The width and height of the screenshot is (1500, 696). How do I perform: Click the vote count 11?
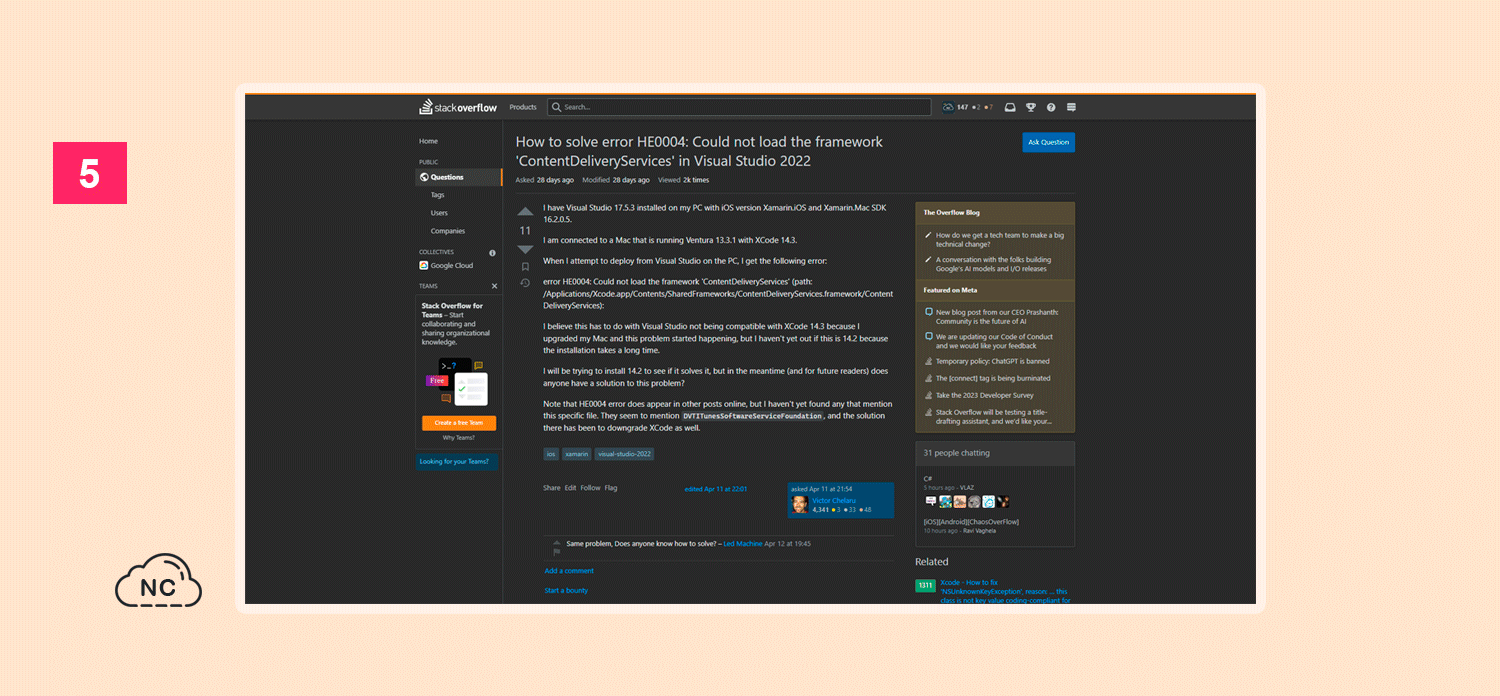pos(525,231)
